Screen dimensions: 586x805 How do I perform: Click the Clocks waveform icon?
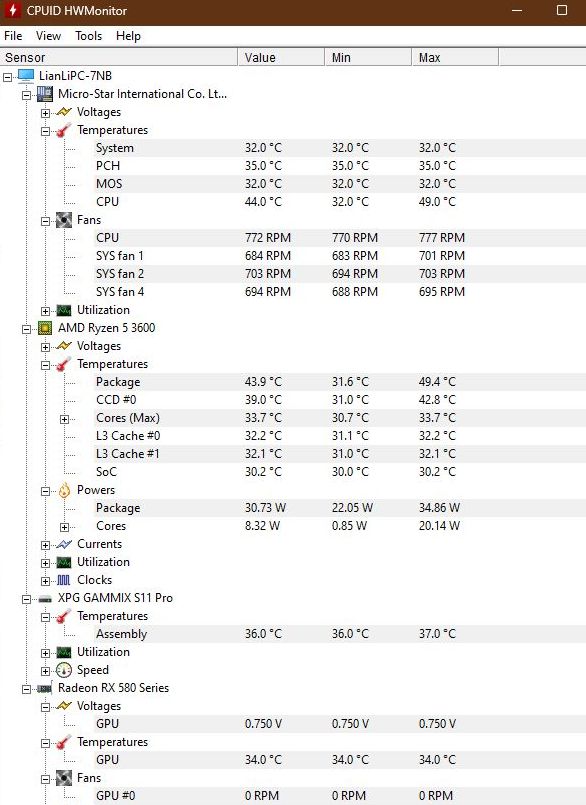[64, 580]
